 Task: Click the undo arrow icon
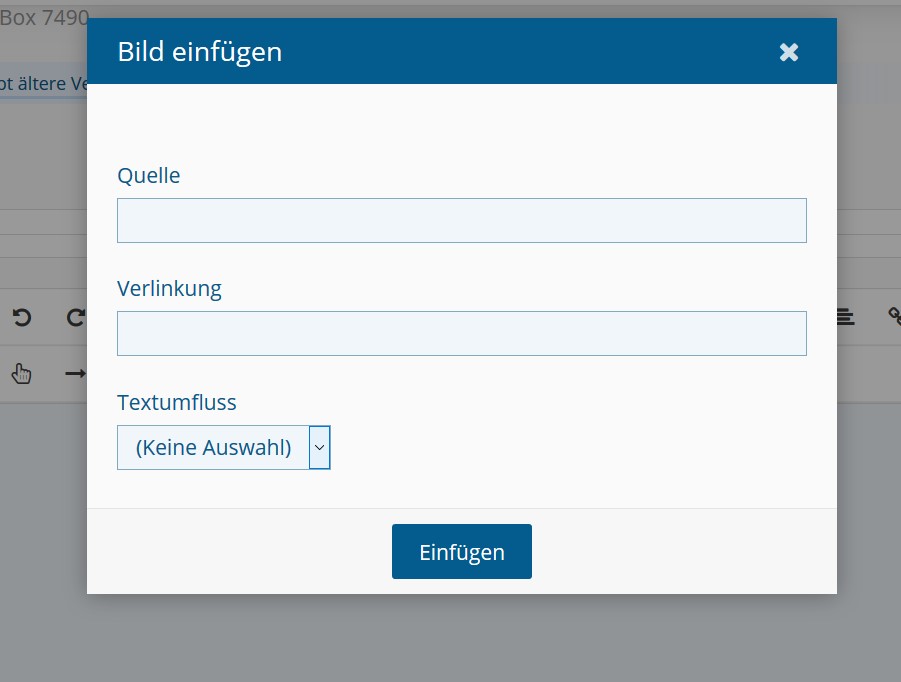click(x=22, y=318)
